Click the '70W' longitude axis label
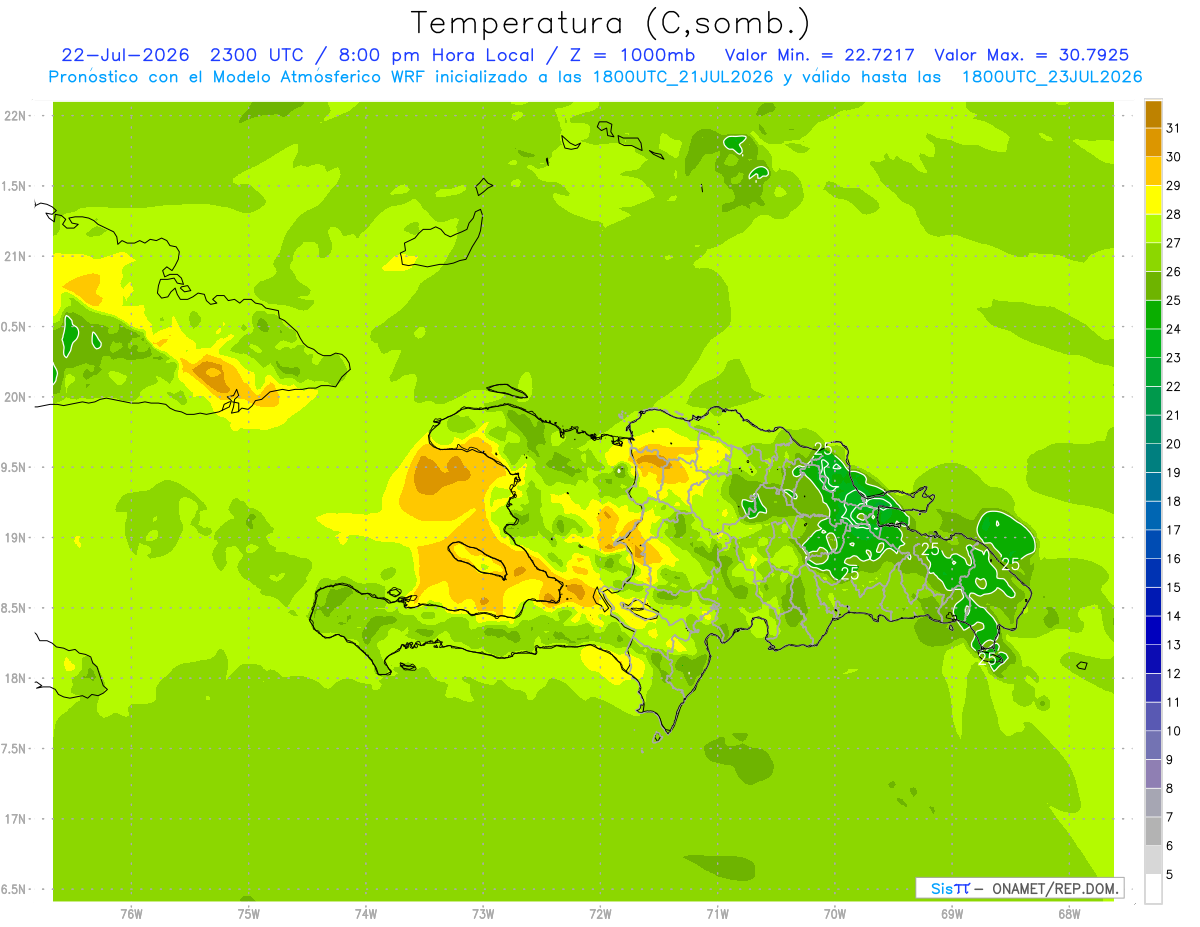1200x927 pixels. (835, 914)
